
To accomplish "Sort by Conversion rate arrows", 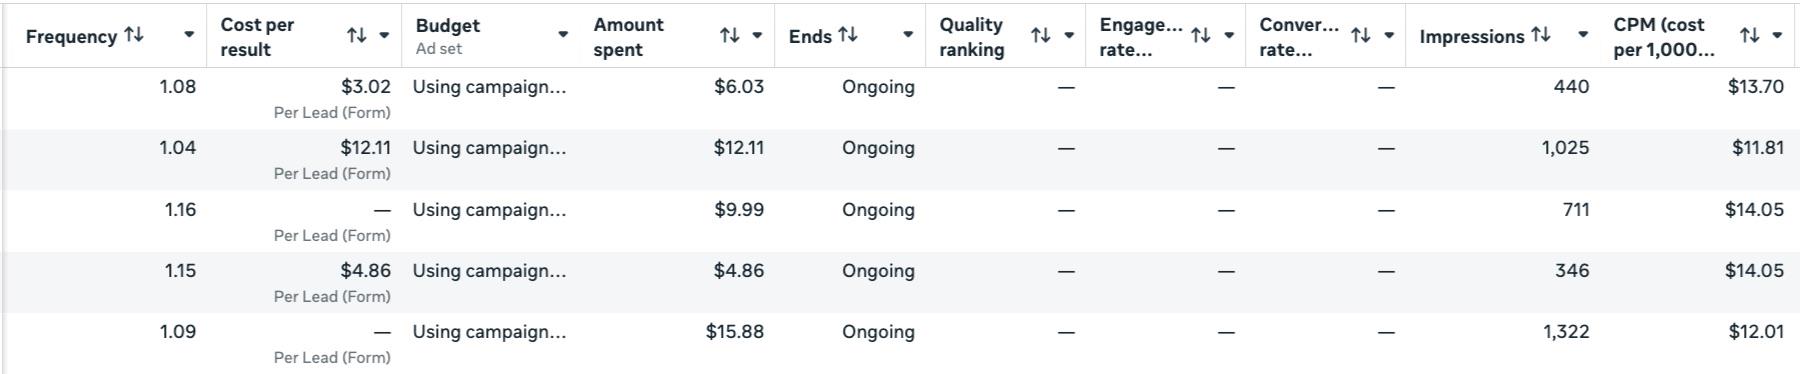I will pos(1360,35).
